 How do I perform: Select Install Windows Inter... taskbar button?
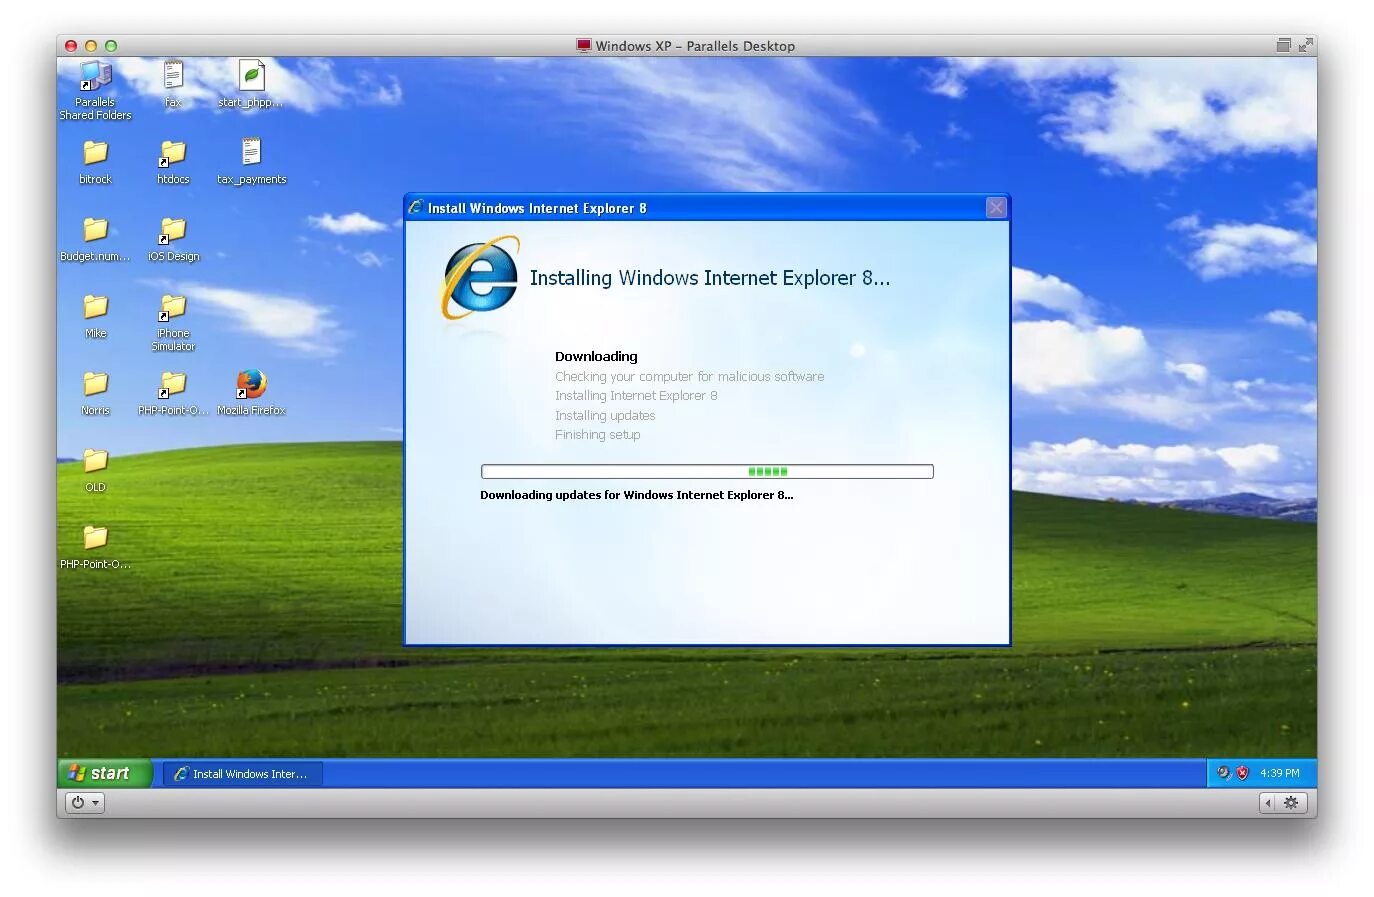tap(243, 774)
